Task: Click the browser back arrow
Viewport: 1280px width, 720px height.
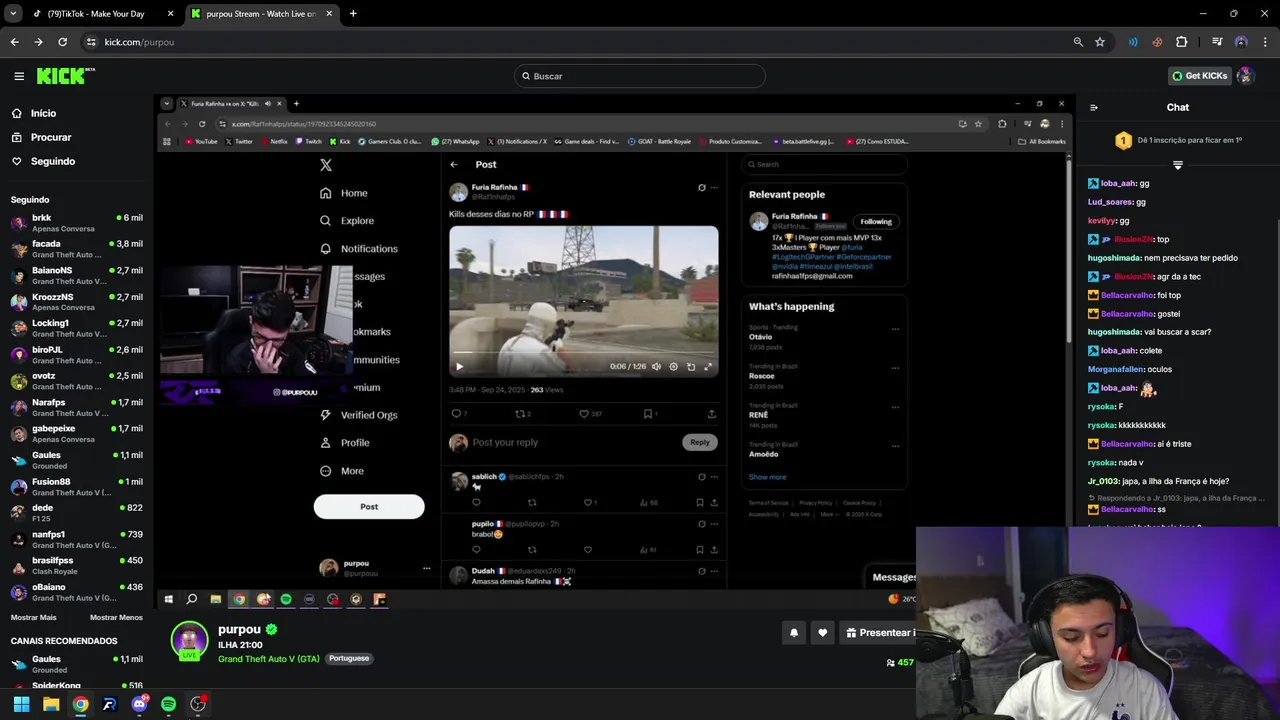Action: click(14, 42)
